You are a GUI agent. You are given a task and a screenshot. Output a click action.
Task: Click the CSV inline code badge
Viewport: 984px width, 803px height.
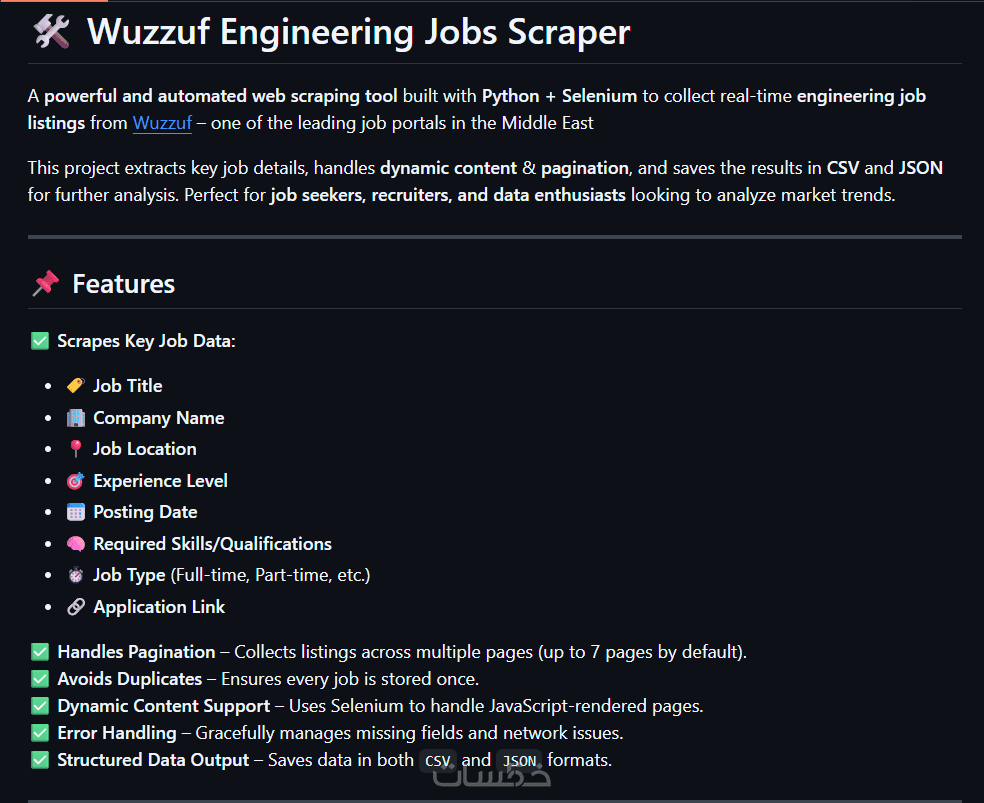click(438, 761)
